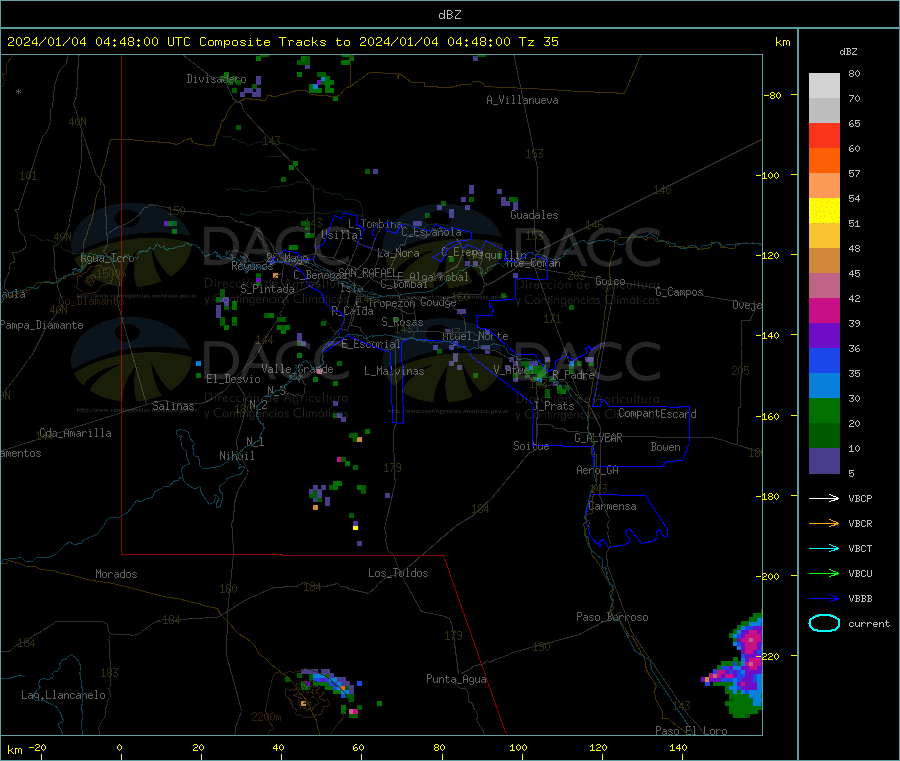Viewport: 900px width, 761px height.
Task: Click the Valle_Grande place label
Action: [297, 369]
